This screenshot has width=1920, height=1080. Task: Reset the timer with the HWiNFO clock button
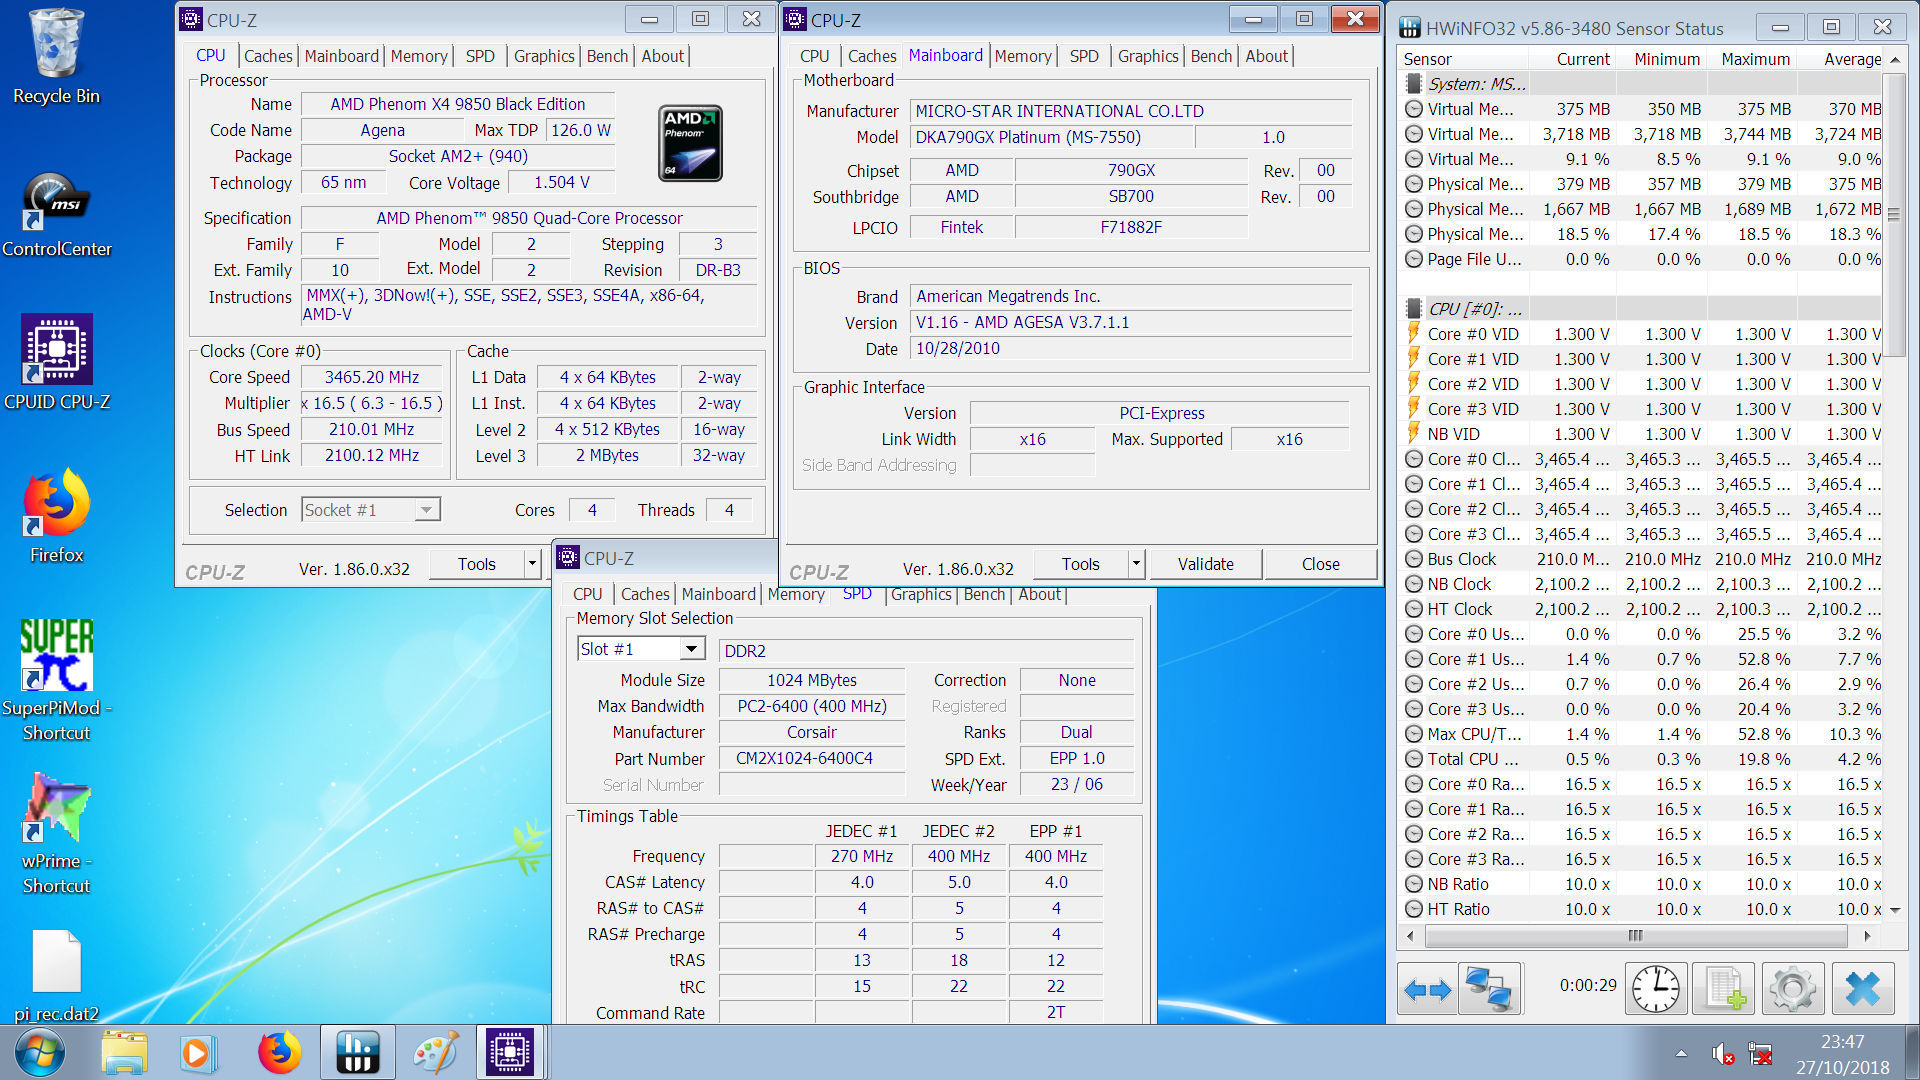point(1656,989)
